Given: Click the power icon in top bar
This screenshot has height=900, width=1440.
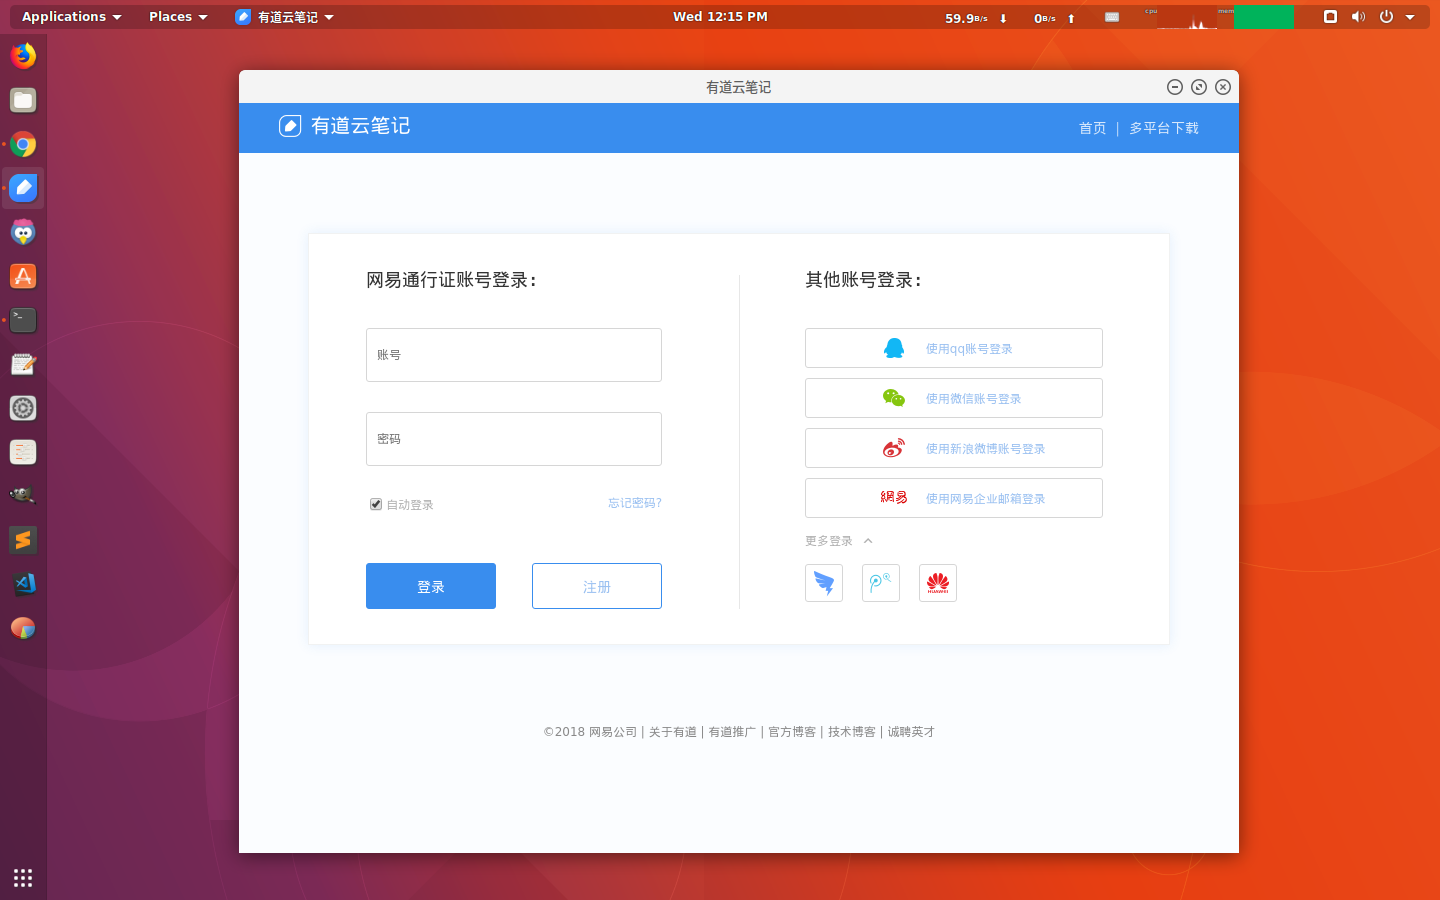Looking at the screenshot, I should (x=1386, y=17).
